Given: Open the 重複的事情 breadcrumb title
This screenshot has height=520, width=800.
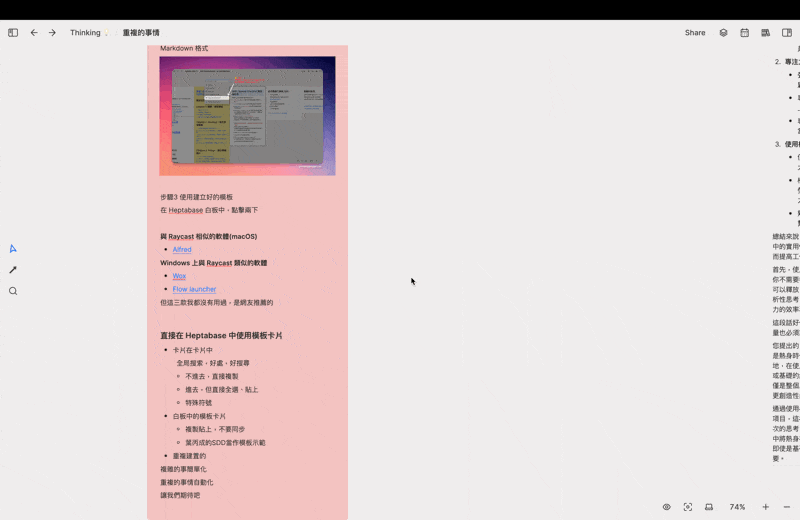Looking at the screenshot, I should tap(141, 33).
